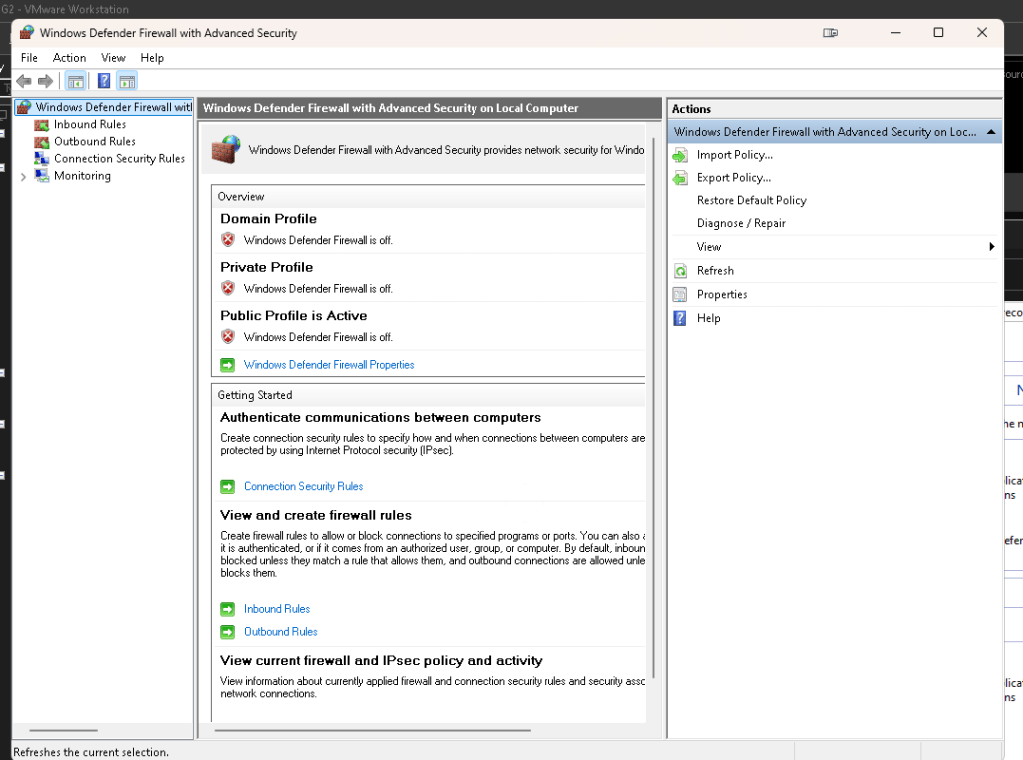Click the View submenu arrow in the Actions pane
This screenshot has height=760, width=1023.
point(992,247)
